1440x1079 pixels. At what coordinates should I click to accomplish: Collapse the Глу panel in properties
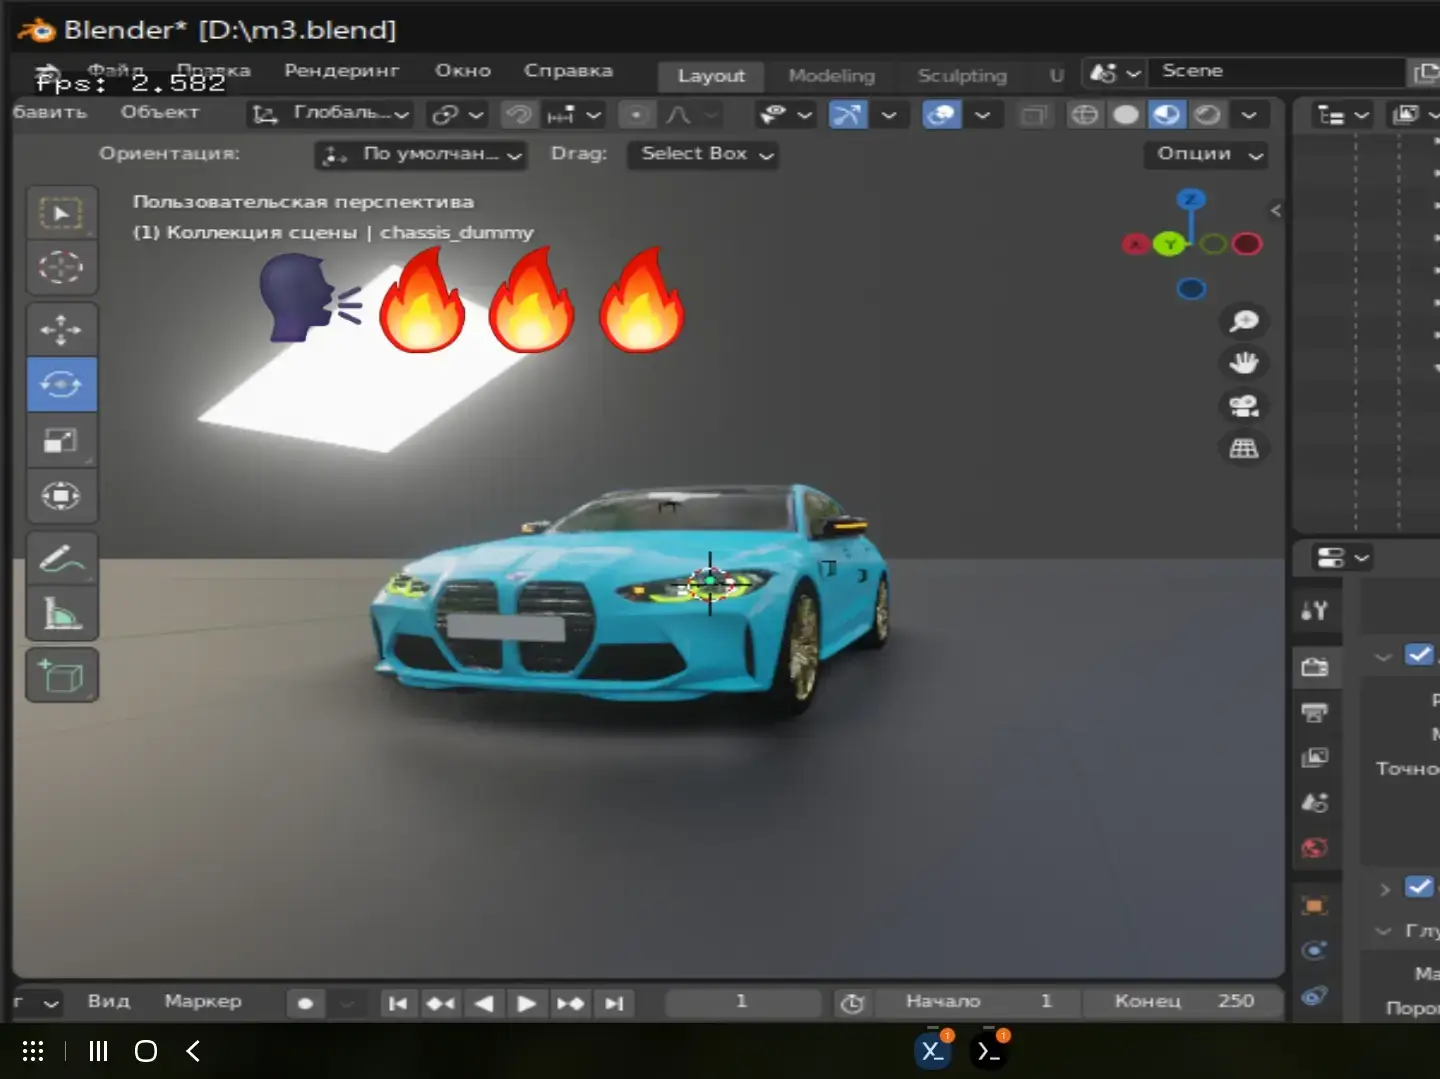point(1383,931)
